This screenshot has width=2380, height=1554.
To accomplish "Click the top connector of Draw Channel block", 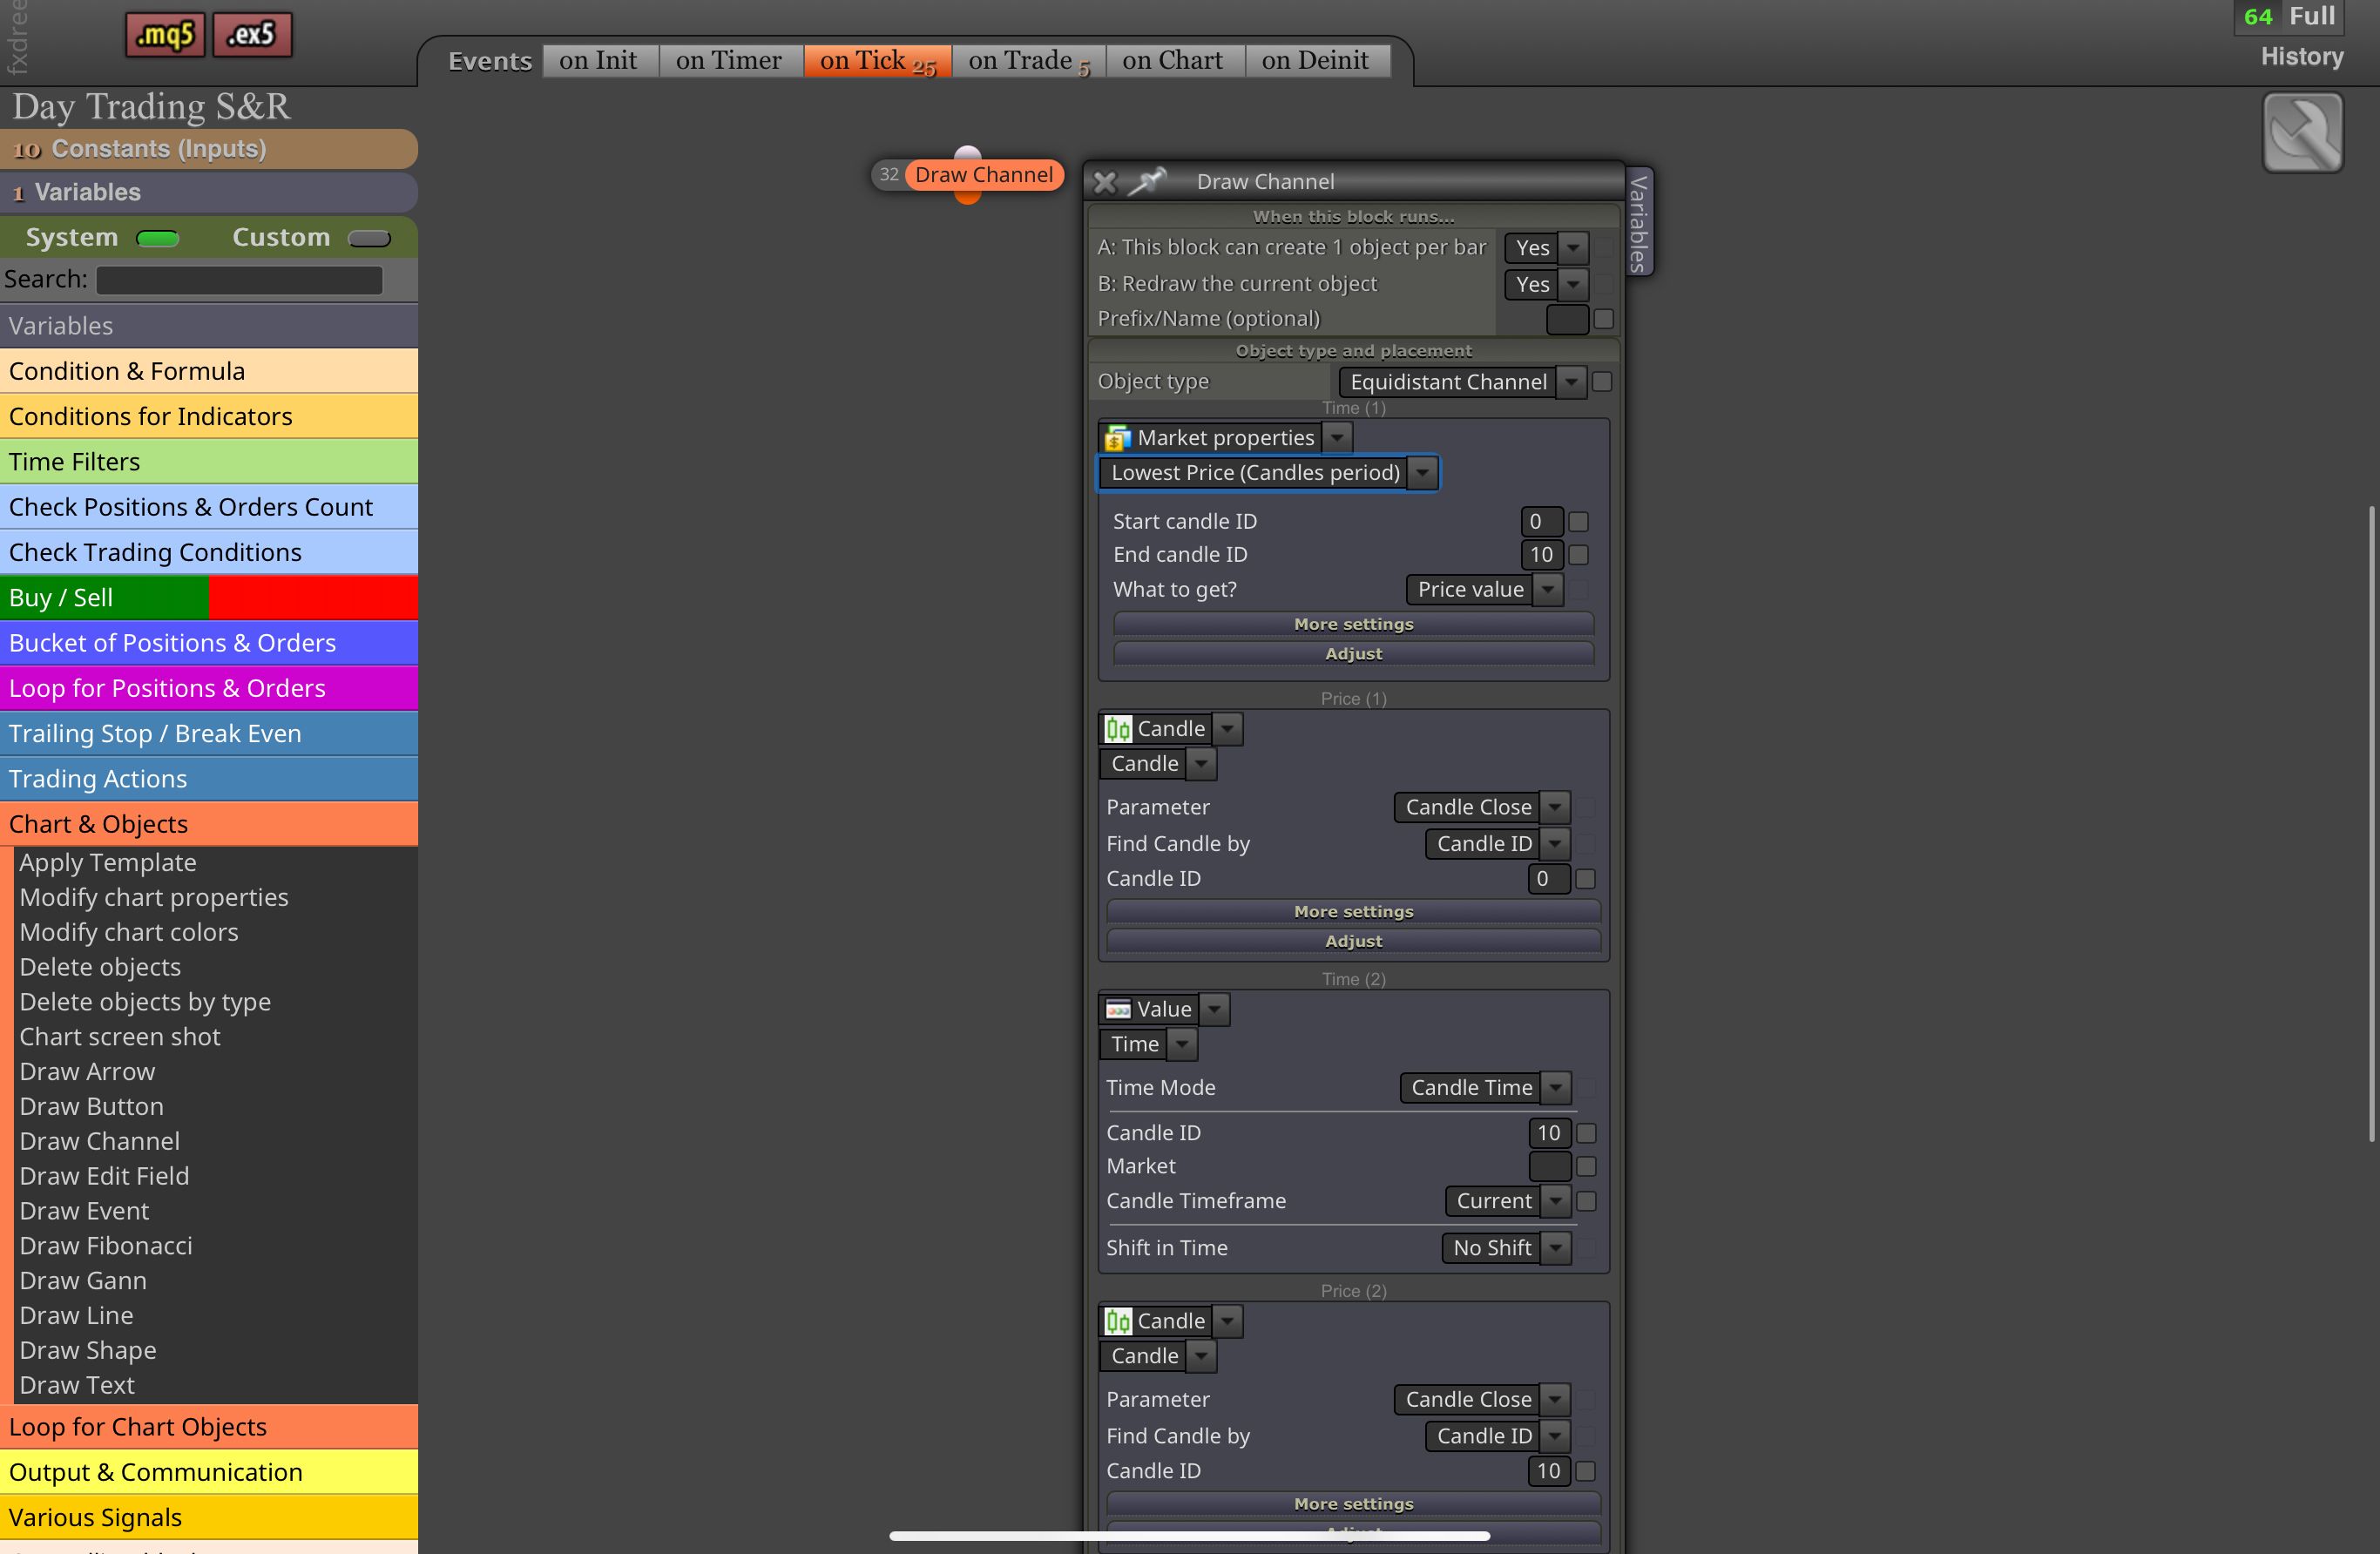I will tap(967, 153).
